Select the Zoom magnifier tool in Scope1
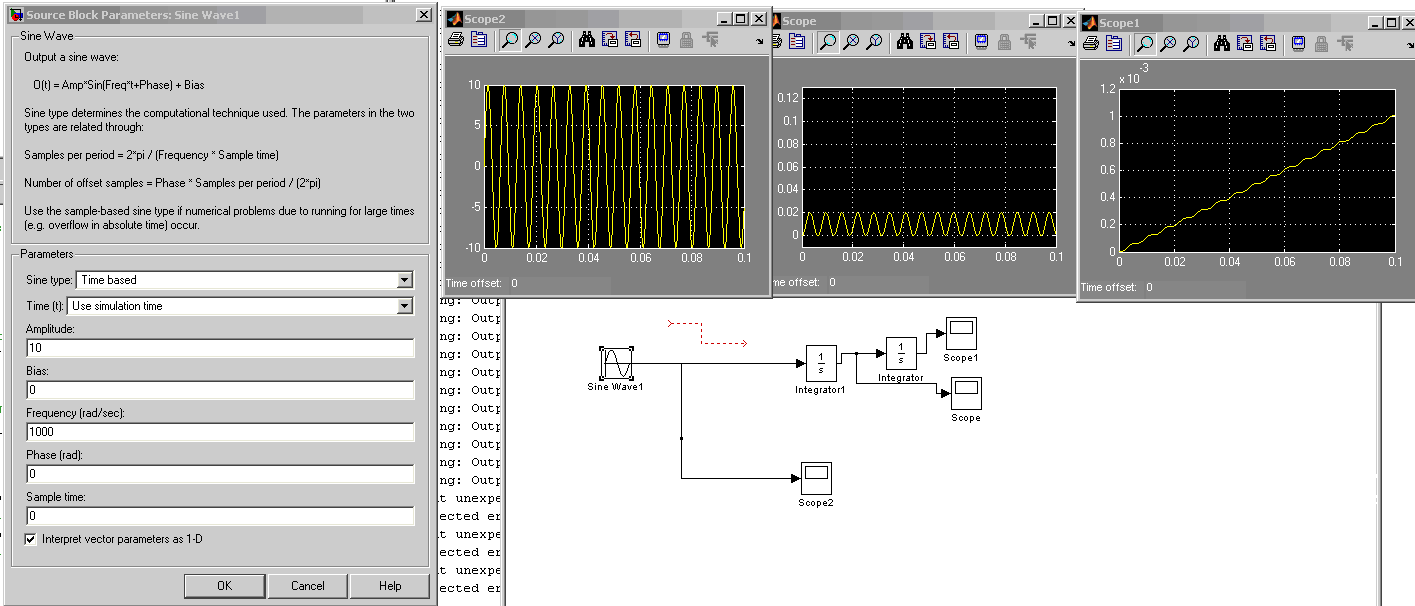The height and width of the screenshot is (606, 1415). pyautogui.click(x=1144, y=44)
